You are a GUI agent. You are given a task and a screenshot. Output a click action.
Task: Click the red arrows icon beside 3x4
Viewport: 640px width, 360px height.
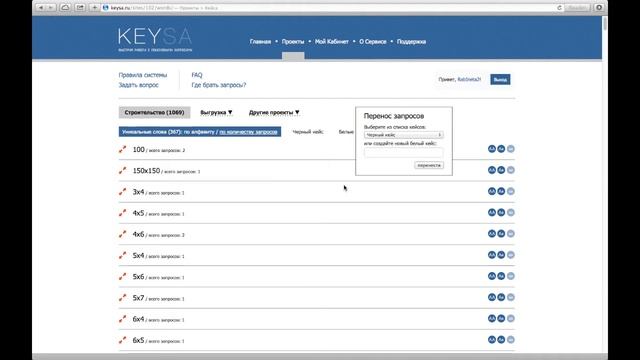(x=122, y=192)
